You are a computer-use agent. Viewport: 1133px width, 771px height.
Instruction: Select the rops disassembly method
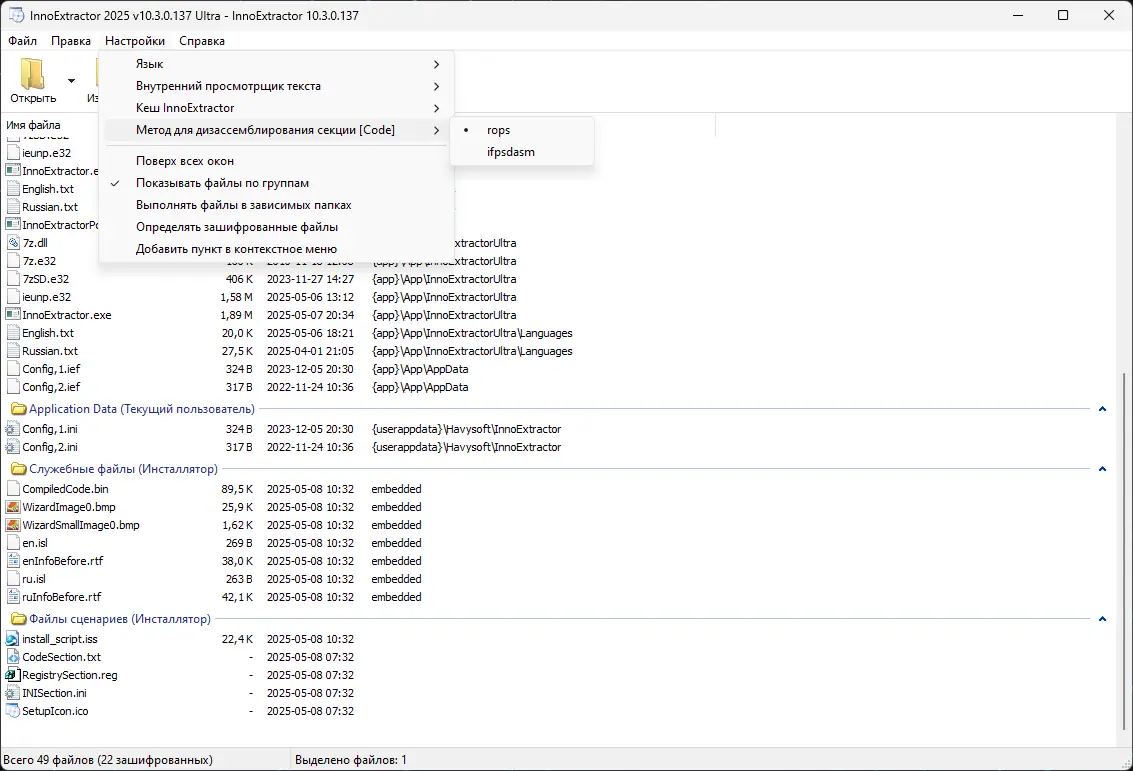pyautogui.click(x=522, y=130)
